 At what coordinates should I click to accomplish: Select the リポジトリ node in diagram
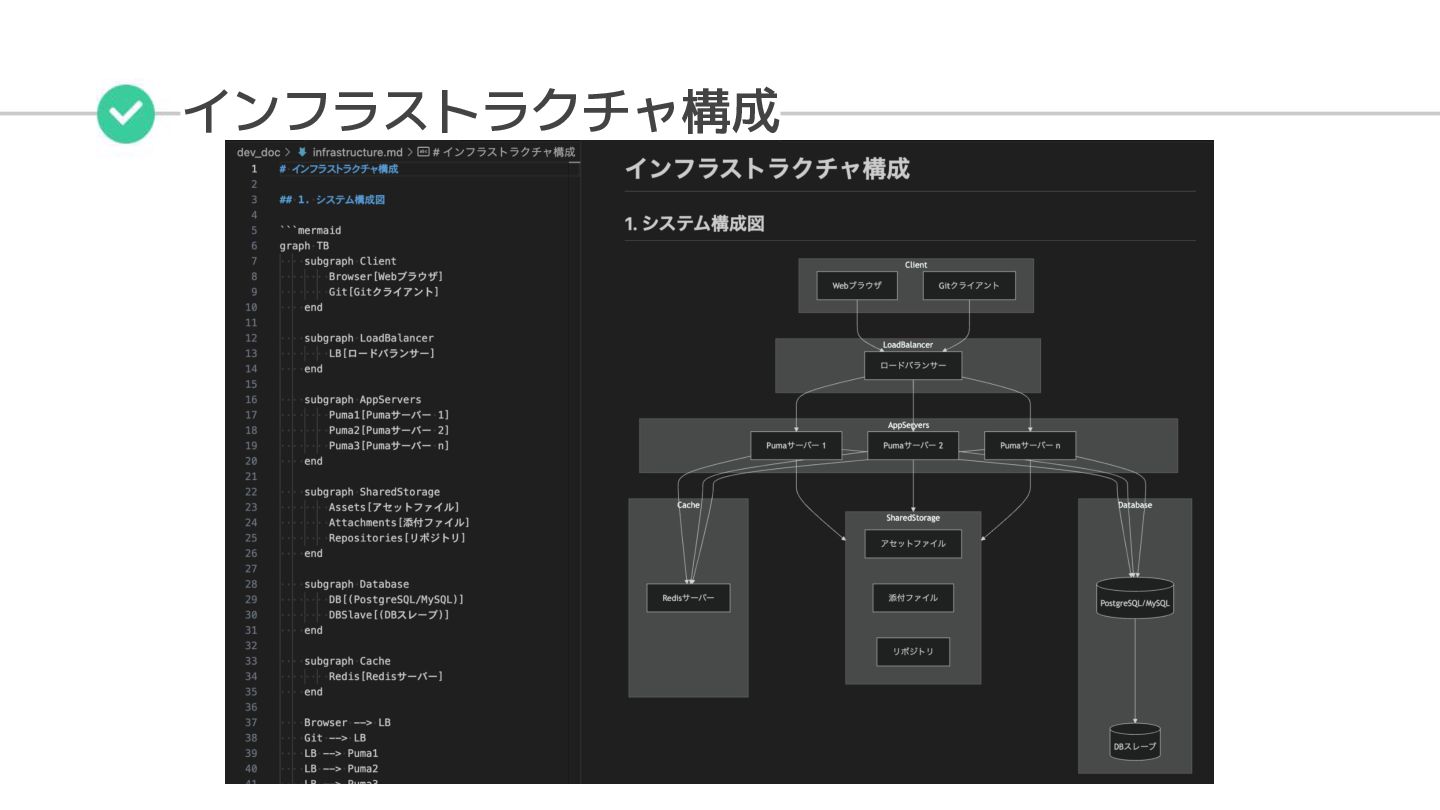(913, 652)
